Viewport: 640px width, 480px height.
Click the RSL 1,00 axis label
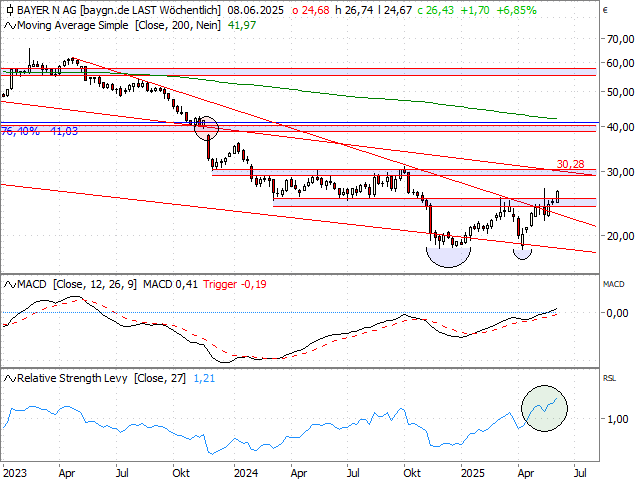click(617, 419)
